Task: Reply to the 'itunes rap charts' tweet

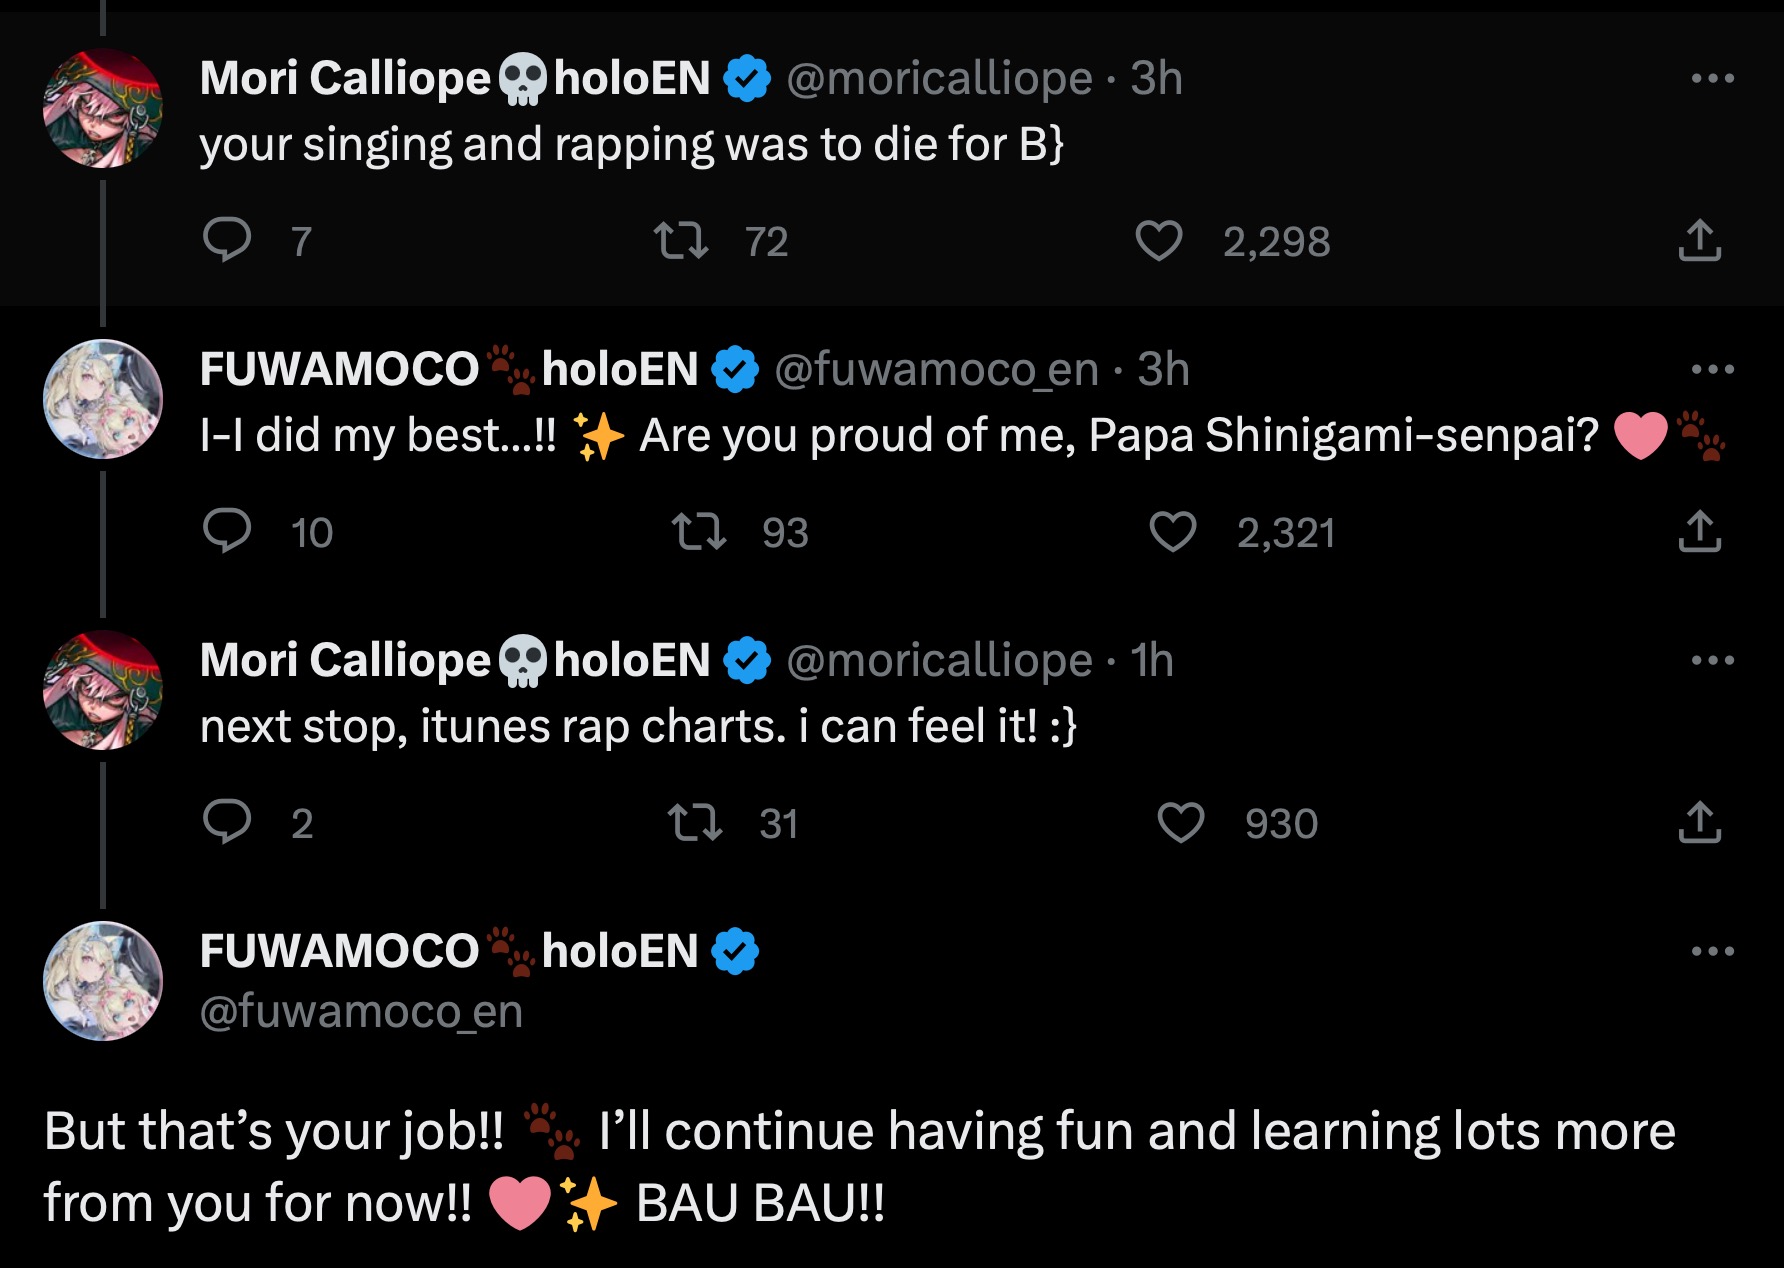Action: [x=227, y=822]
